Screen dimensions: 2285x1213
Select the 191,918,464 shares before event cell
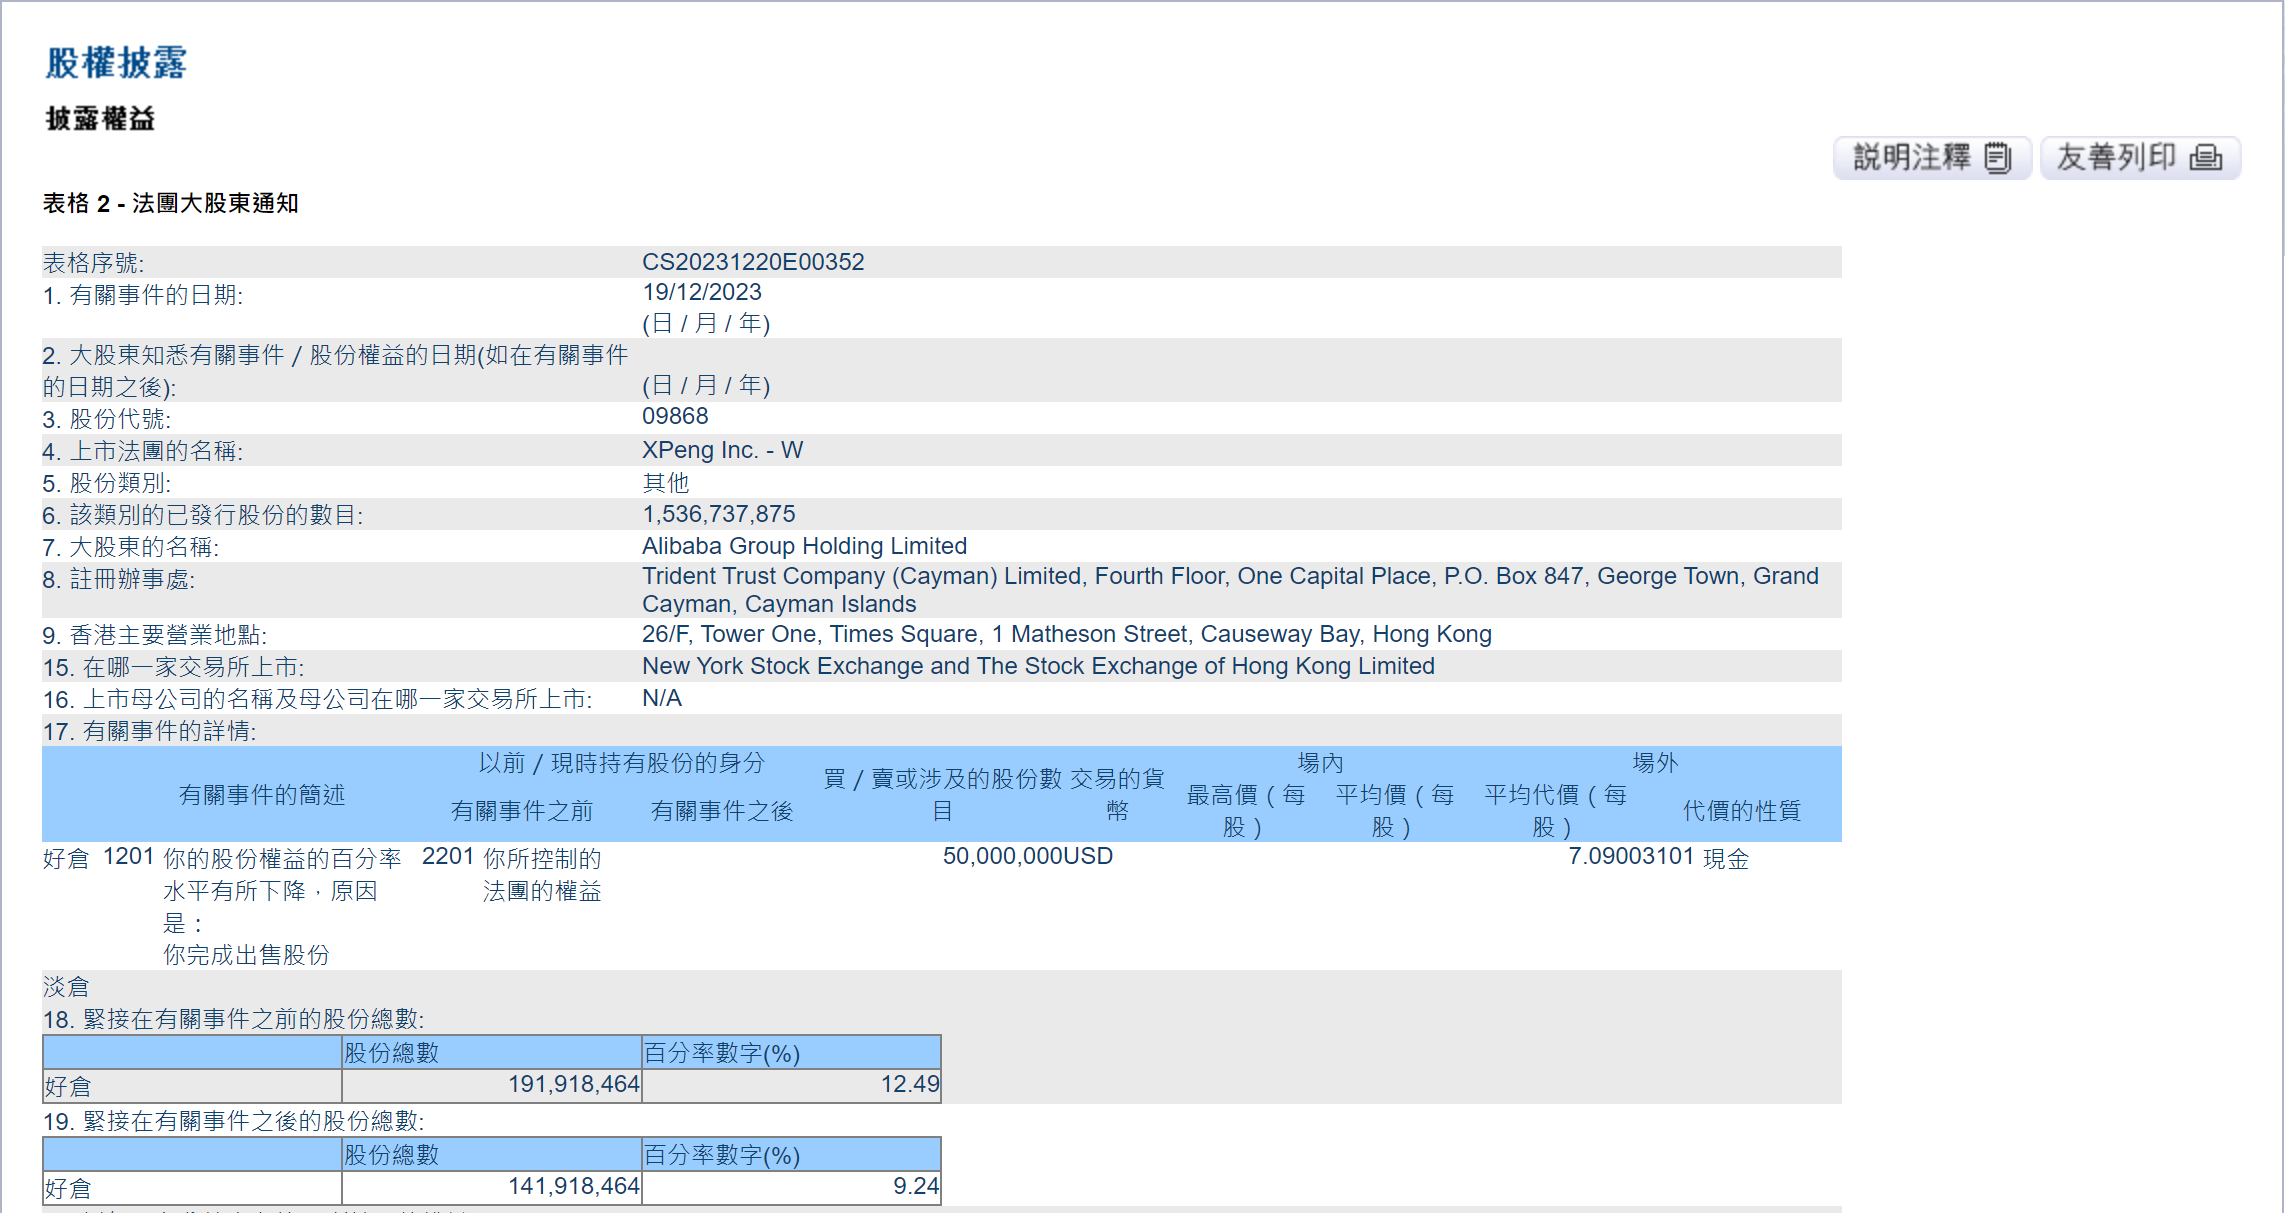[573, 1085]
